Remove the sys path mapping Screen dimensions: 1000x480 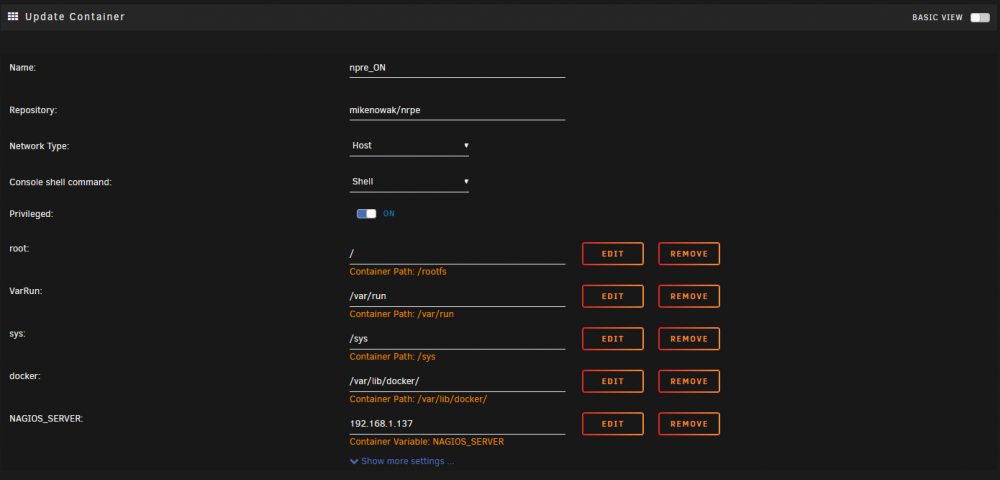pyautogui.click(x=689, y=339)
